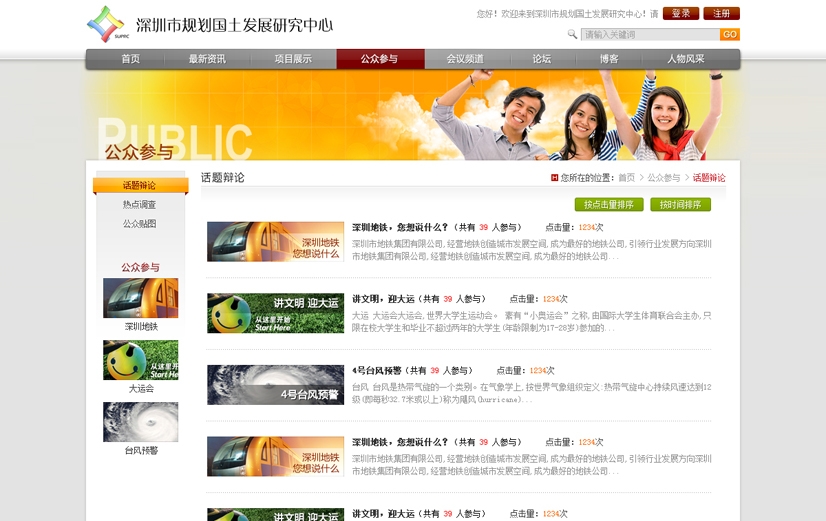Image resolution: width=826 pixels, height=521 pixels.
Task: Open the 人物风采 navigation tab
Action: click(686, 59)
